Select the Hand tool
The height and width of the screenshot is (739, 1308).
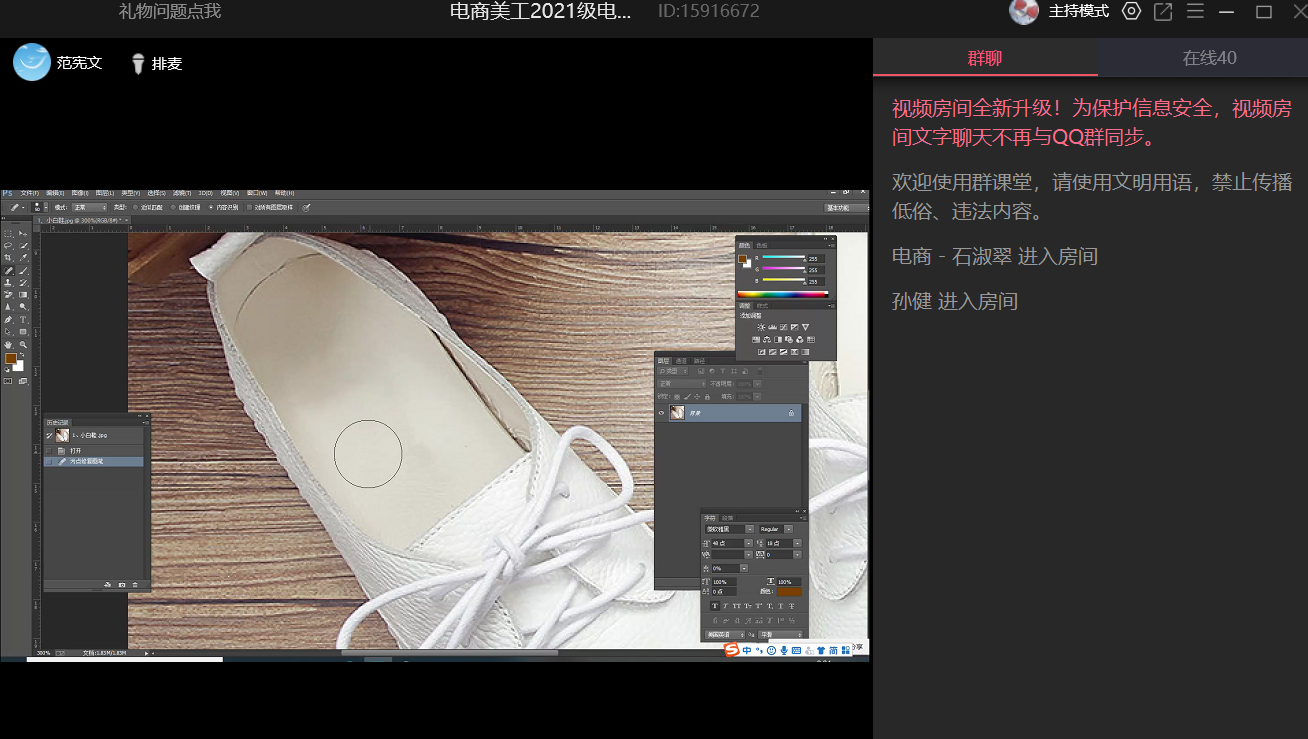(x=8, y=345)
